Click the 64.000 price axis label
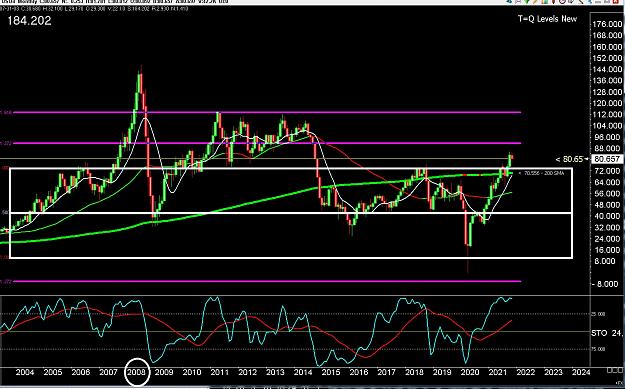Image resolution: width=625 pixels, height=389 pixels. pos(607,182)
